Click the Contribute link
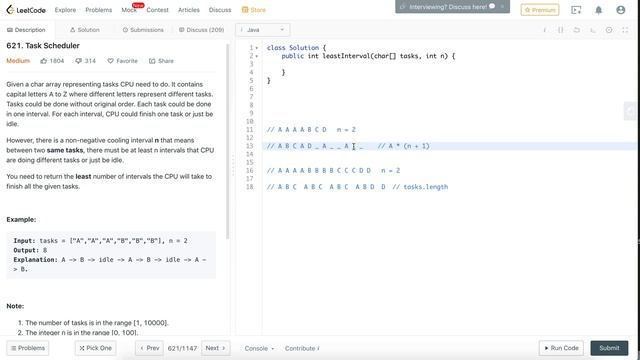 tap(302, 348)
